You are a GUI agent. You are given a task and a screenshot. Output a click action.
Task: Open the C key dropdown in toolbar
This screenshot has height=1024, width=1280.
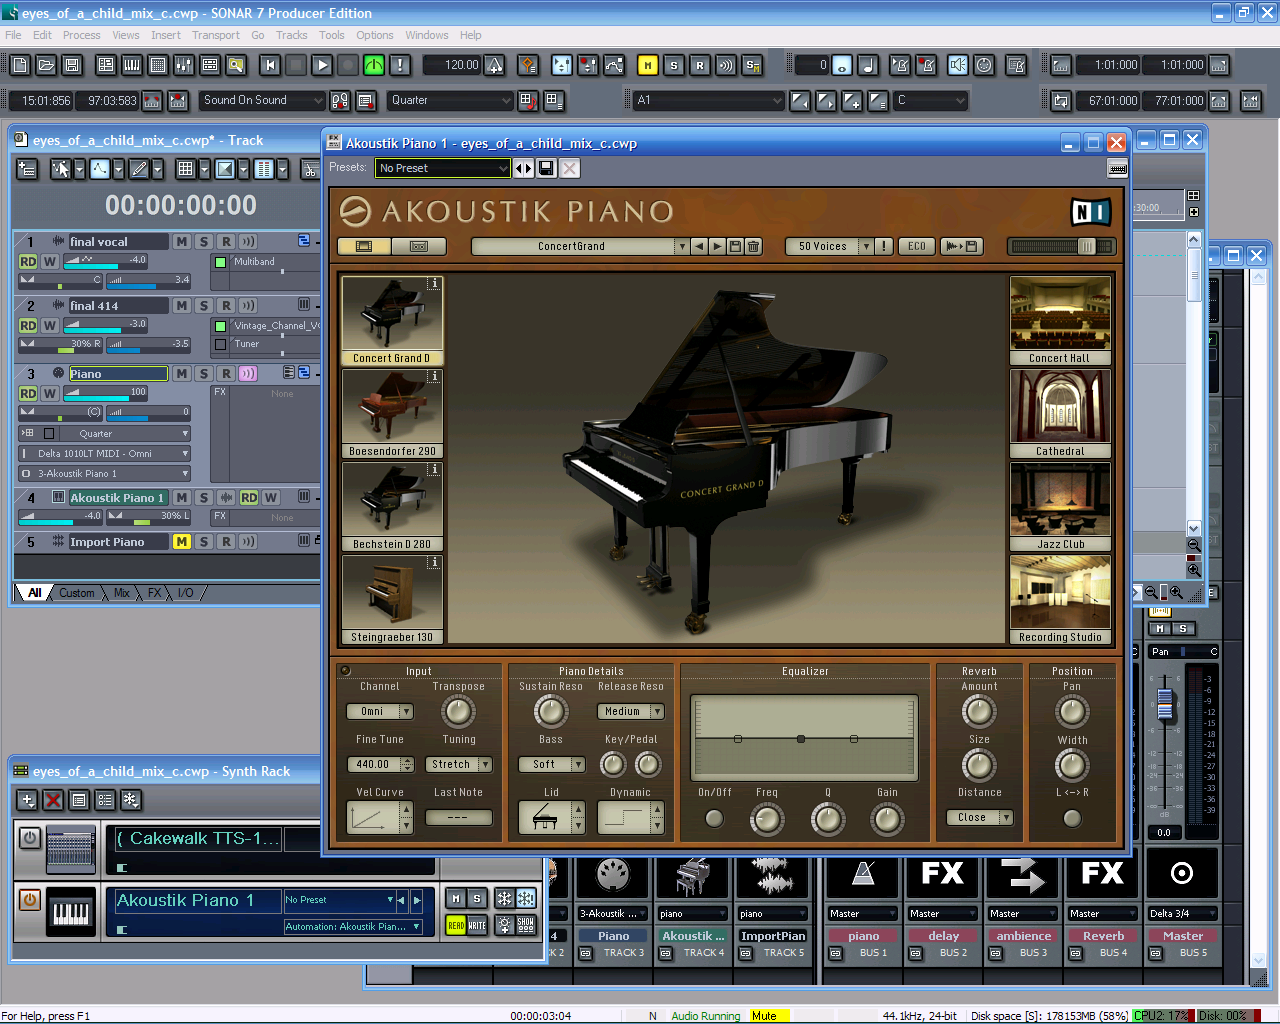click(930, 100)
